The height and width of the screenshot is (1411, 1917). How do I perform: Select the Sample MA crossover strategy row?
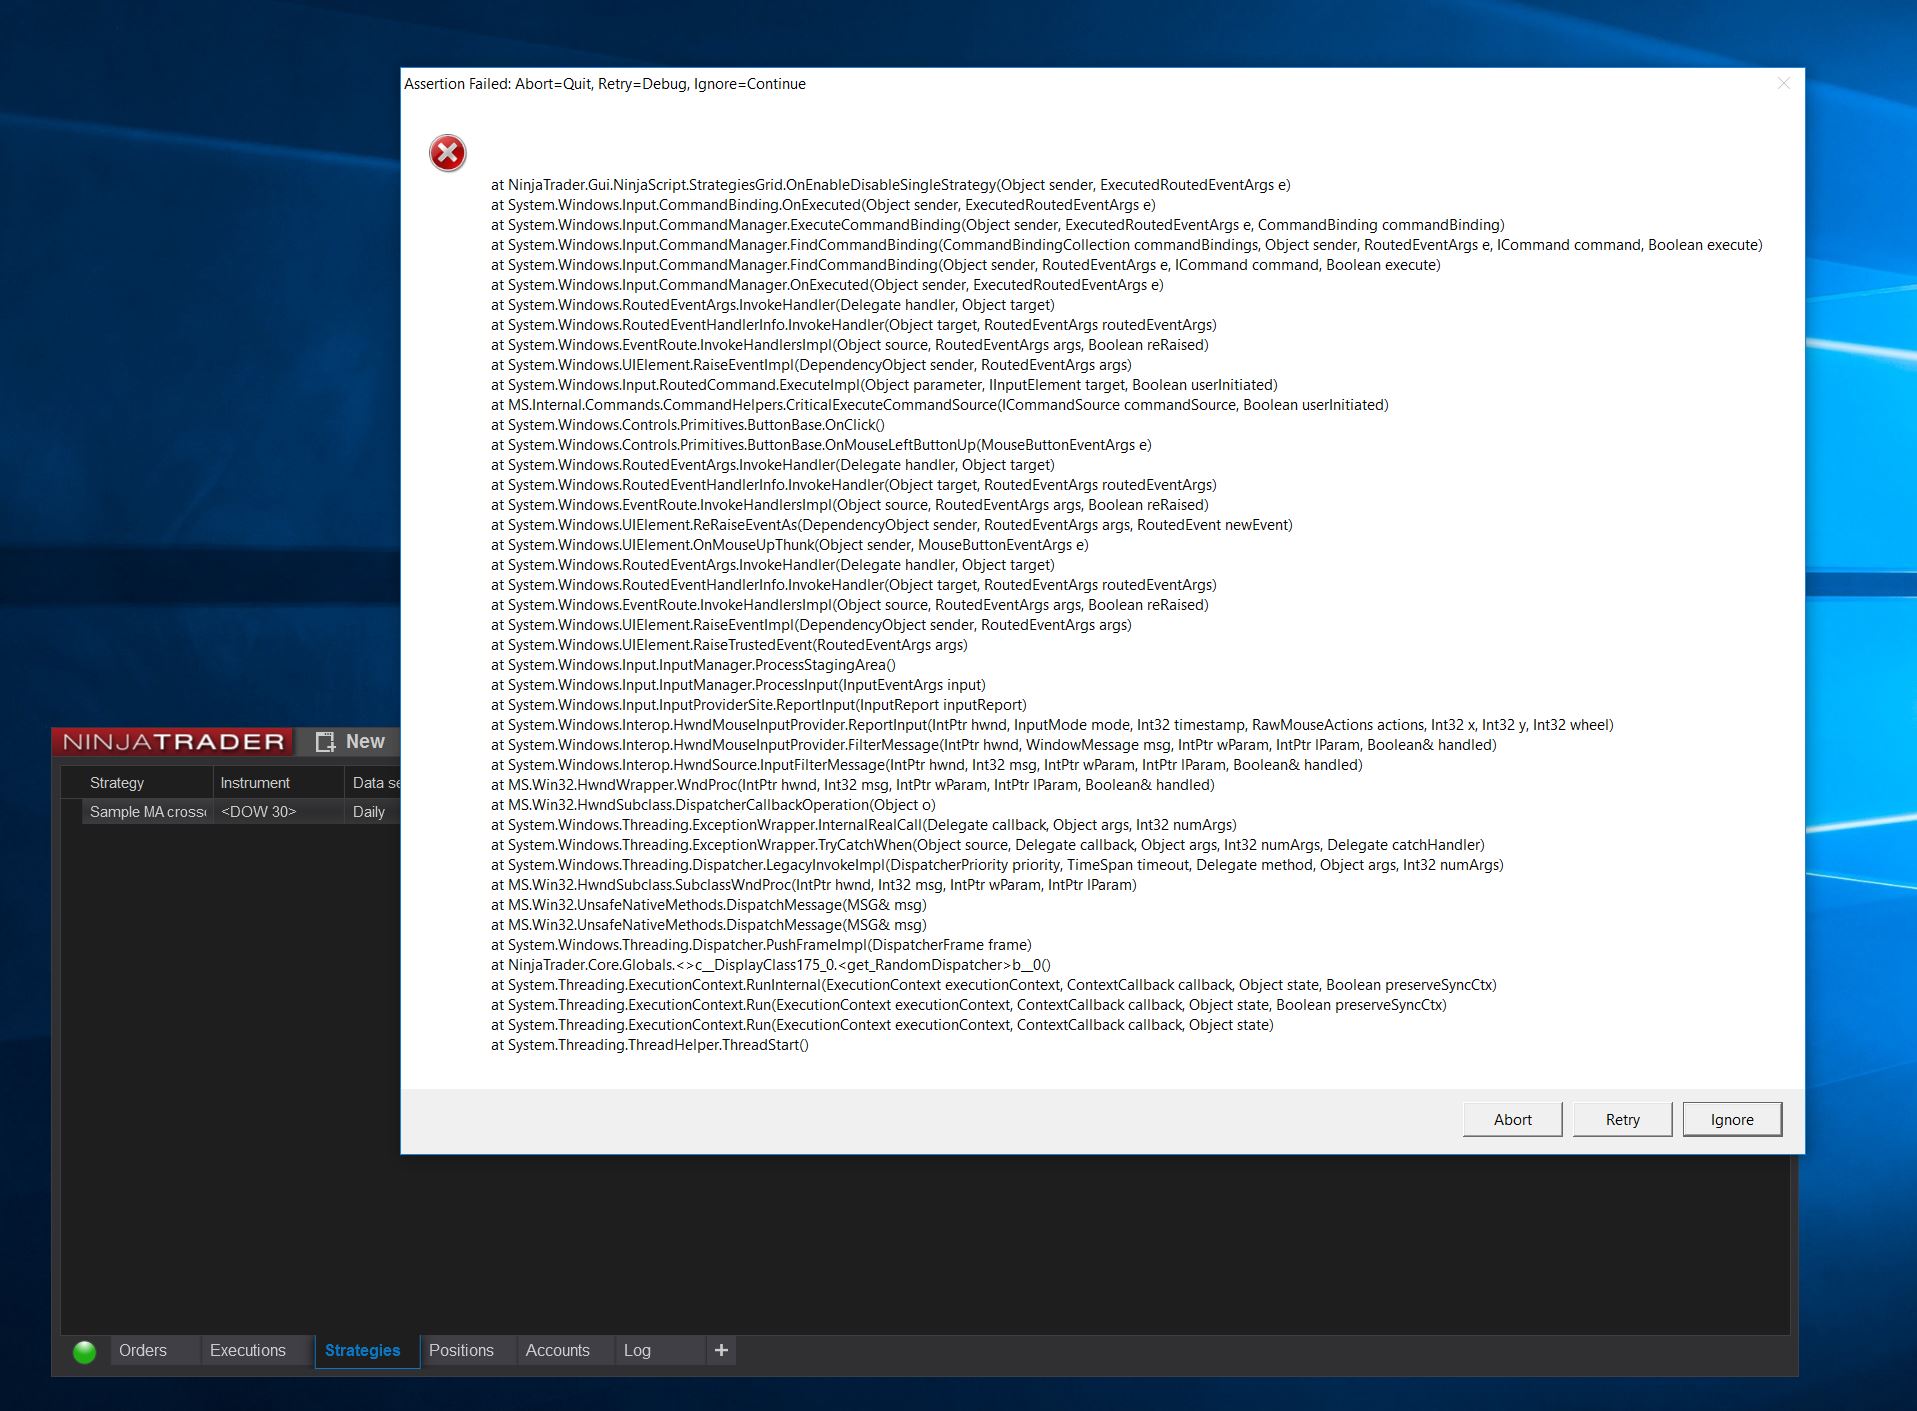click(x=230, y=812)
